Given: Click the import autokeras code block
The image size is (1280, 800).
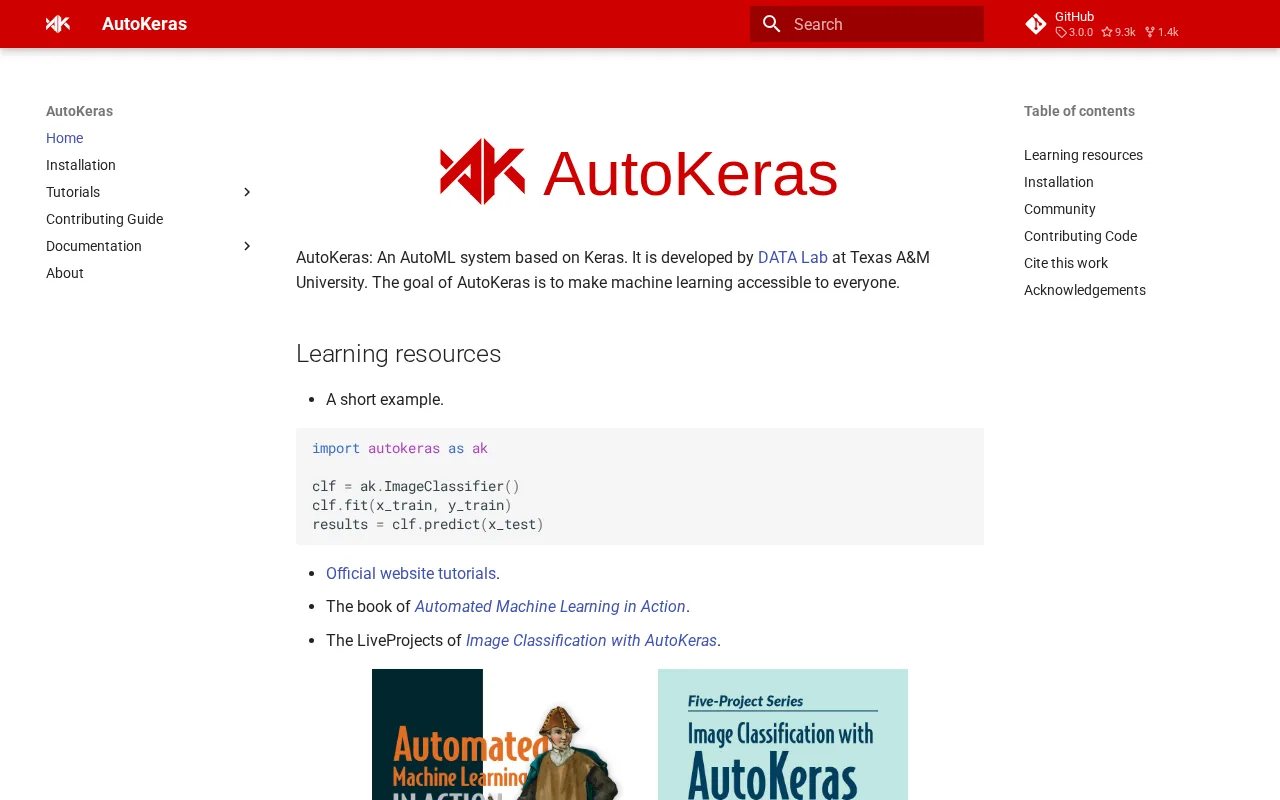Looking at the screenshot, I should [x=640, y=486].
